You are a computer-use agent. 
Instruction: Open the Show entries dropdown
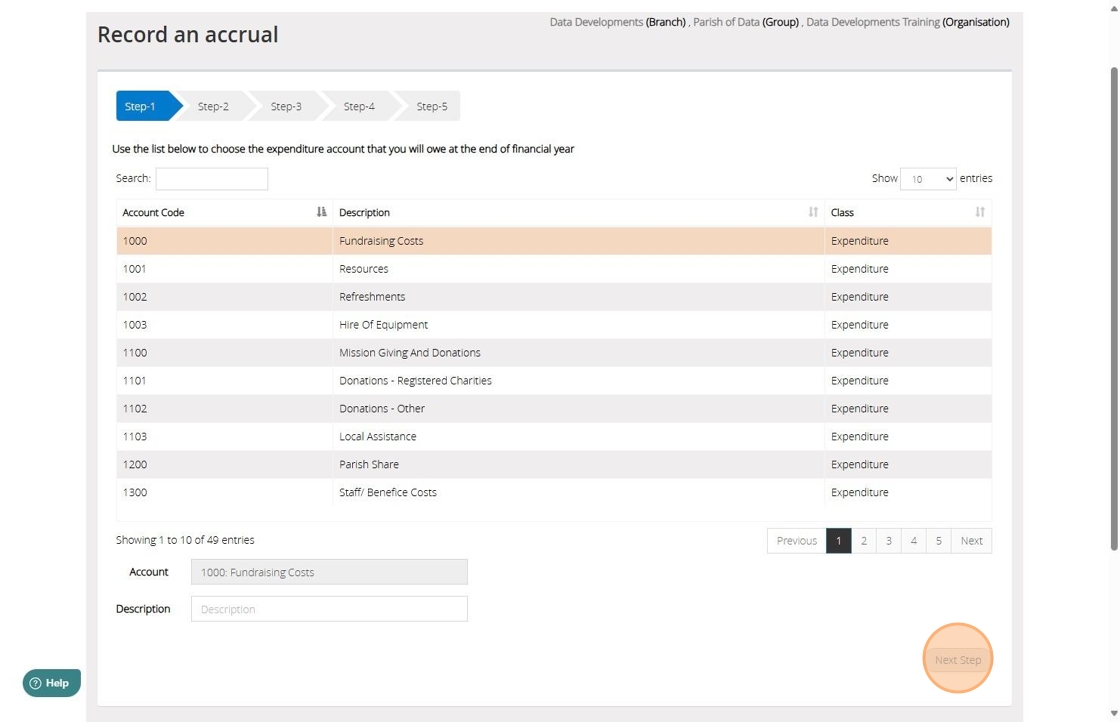[x=928, y=179]
